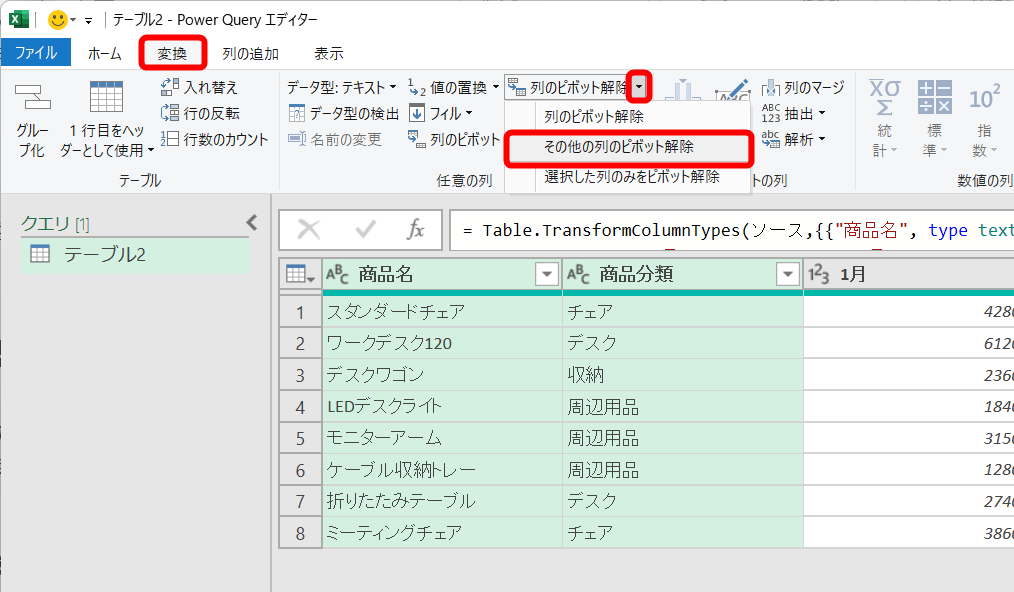Click the 指数 scientific icon
1014x592 pixels.
984,98
